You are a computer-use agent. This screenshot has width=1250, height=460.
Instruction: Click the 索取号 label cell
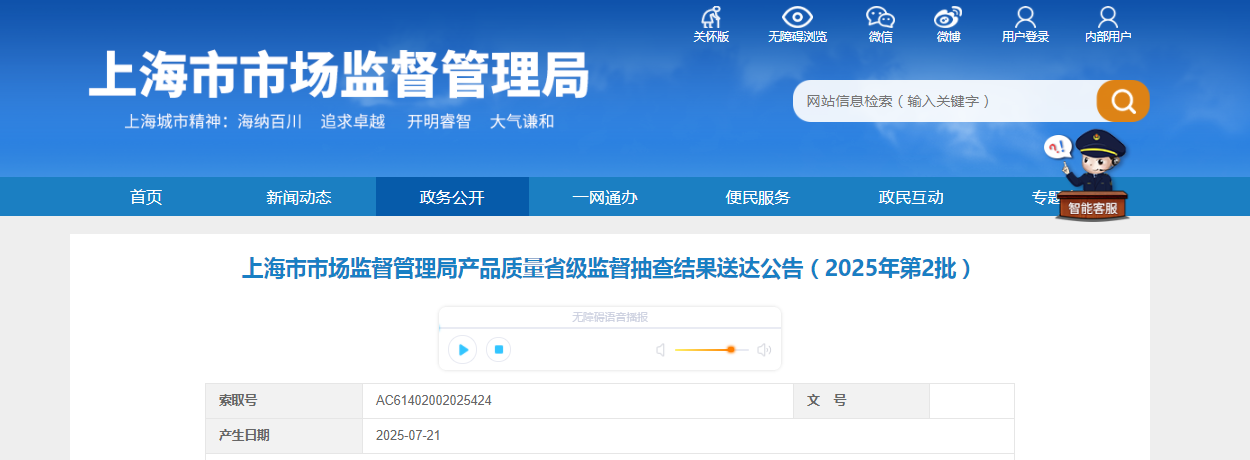pyautogui.click(x=284, y=401)
